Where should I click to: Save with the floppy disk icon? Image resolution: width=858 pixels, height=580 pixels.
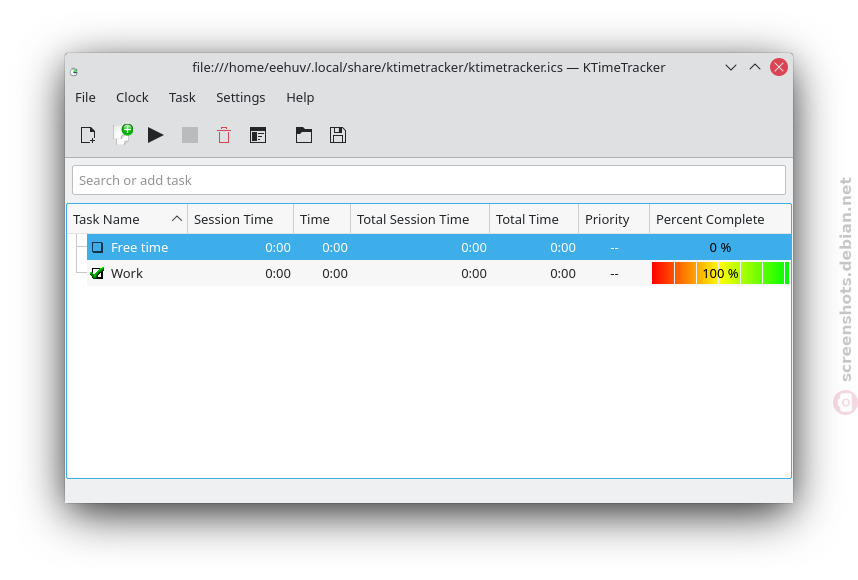tap(338, 135)
